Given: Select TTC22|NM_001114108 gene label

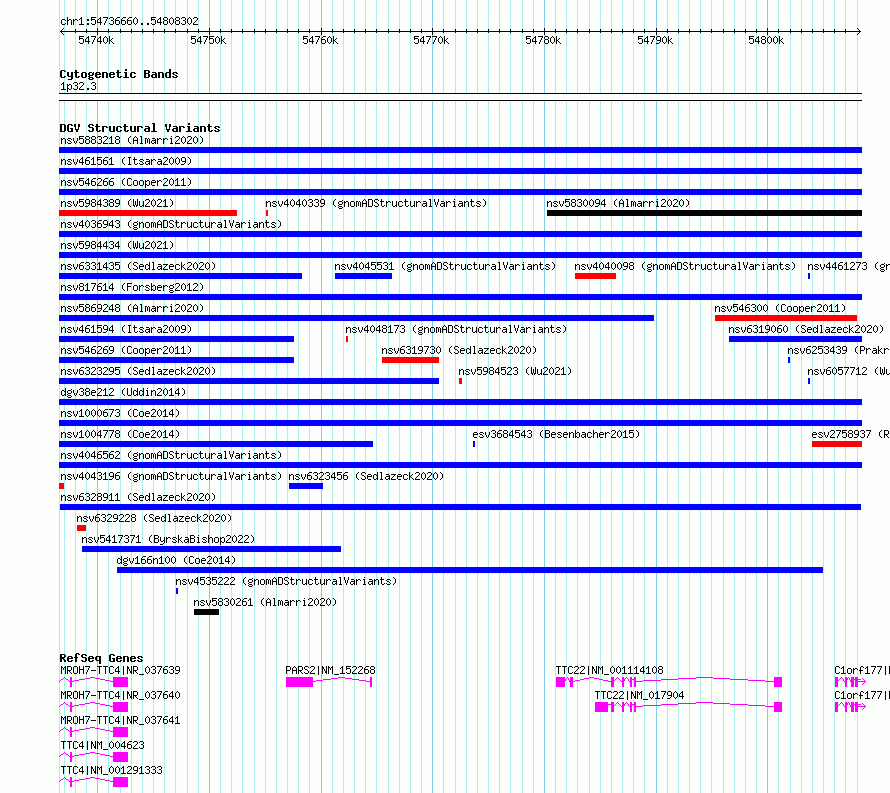Looking at the screenshot, I should coord(610,670).
